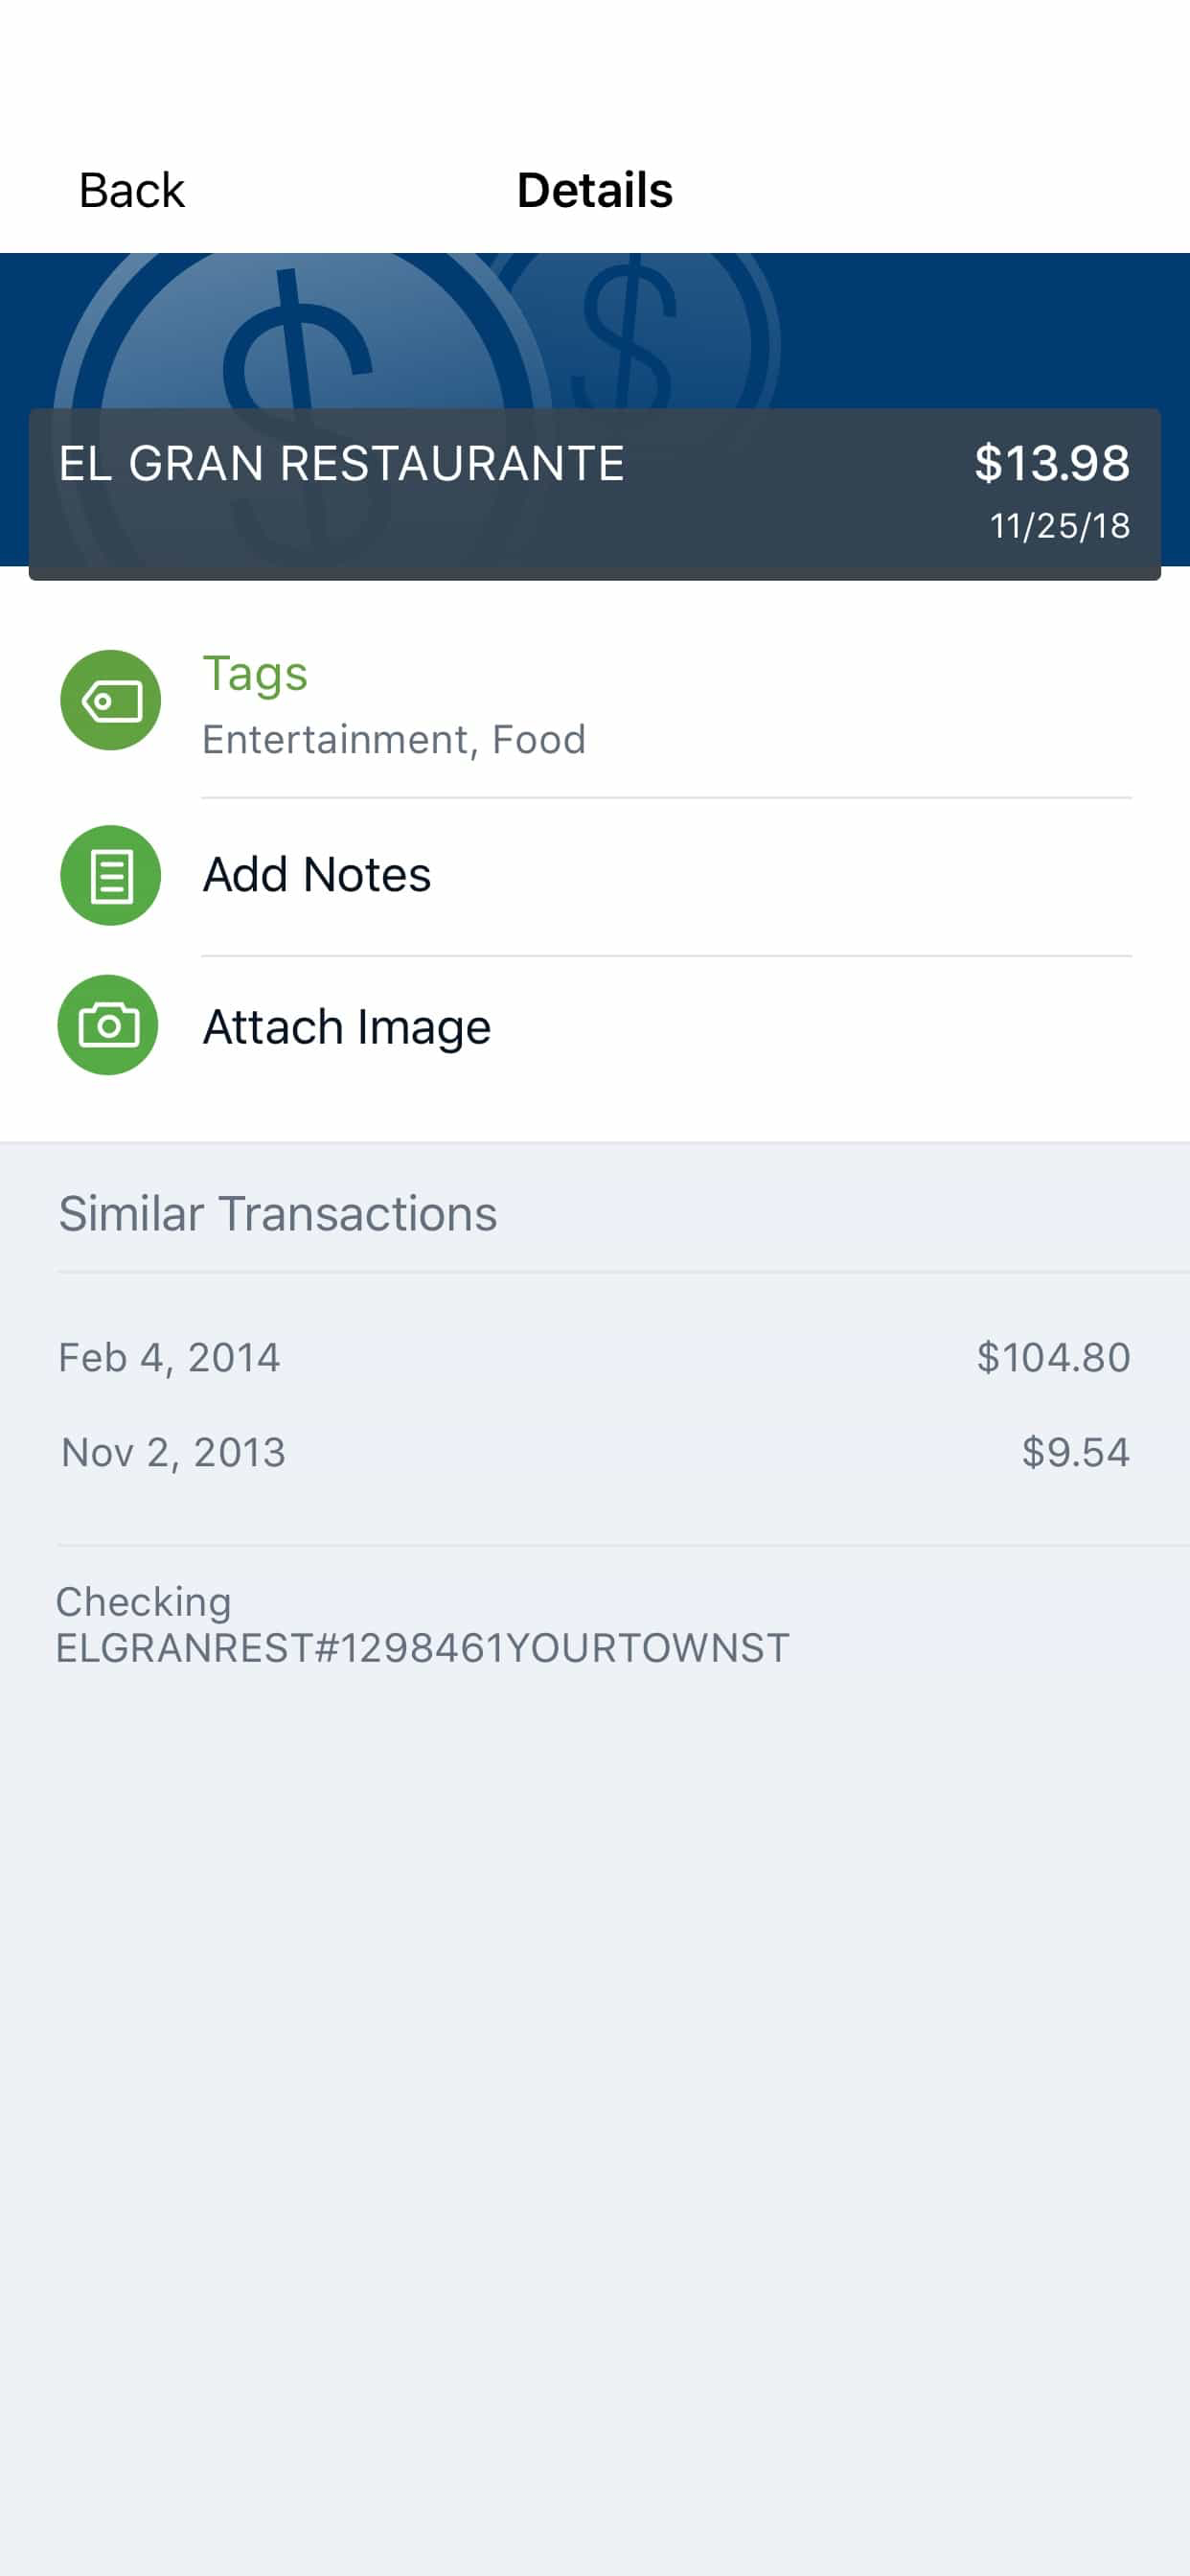Click the green notes document icon

pyautogui.click(x=110, y=875)
